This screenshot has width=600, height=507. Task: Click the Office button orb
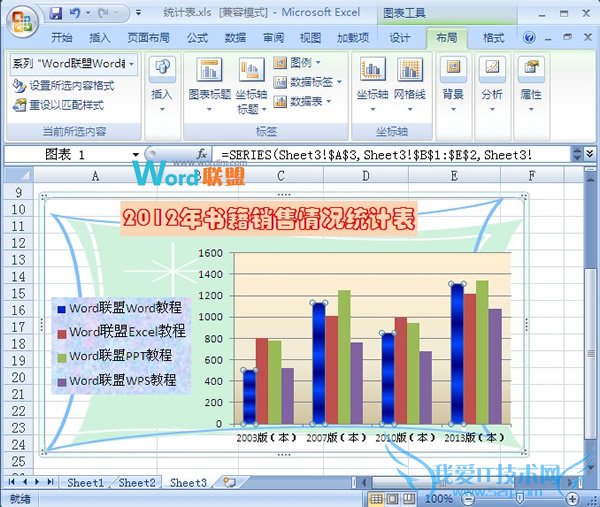pos(22,23)
